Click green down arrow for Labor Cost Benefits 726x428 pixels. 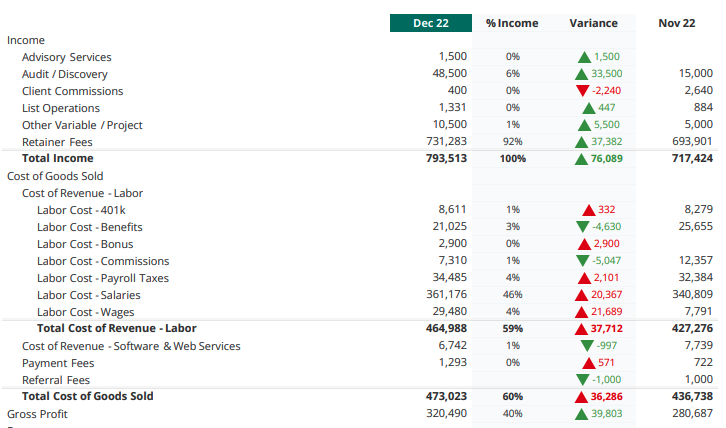(x=584, y=228)
